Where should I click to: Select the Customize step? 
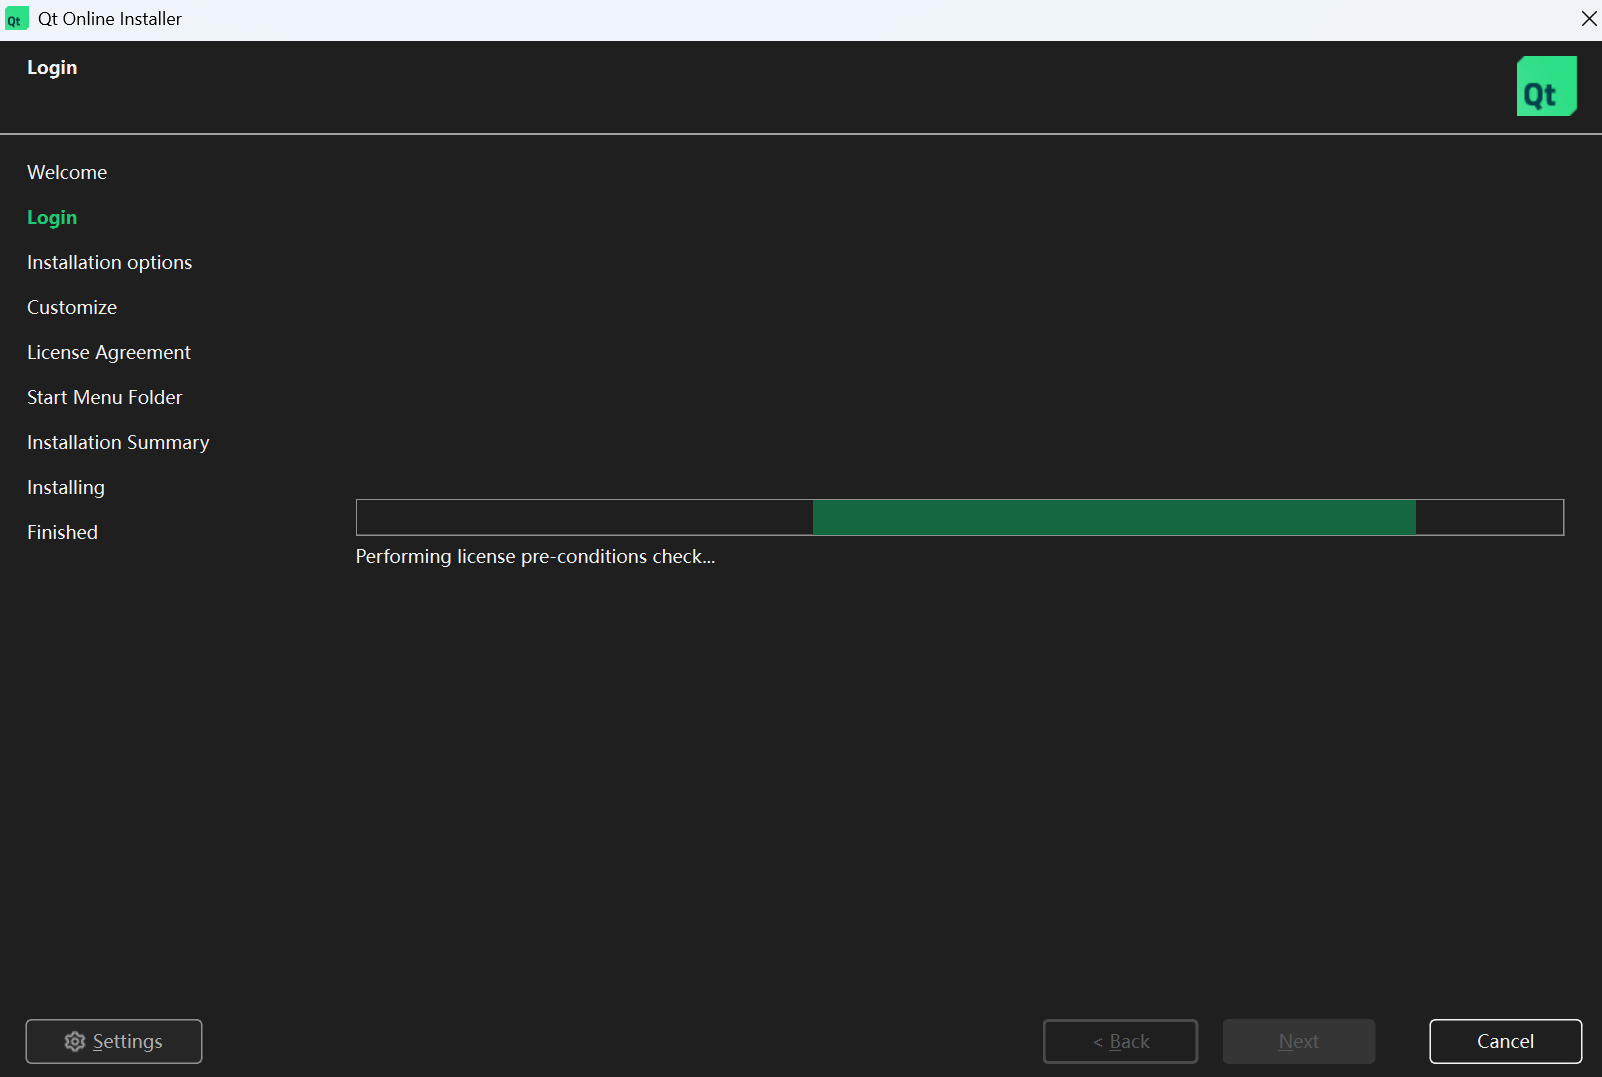[72, 307]
